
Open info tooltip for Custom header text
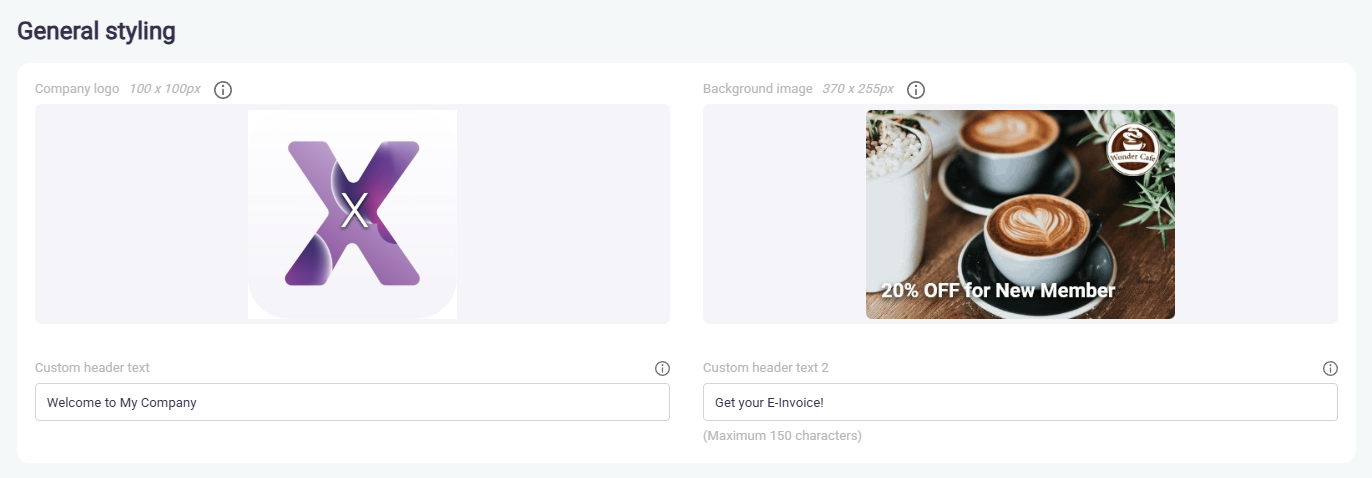click(x=662, y=368)
